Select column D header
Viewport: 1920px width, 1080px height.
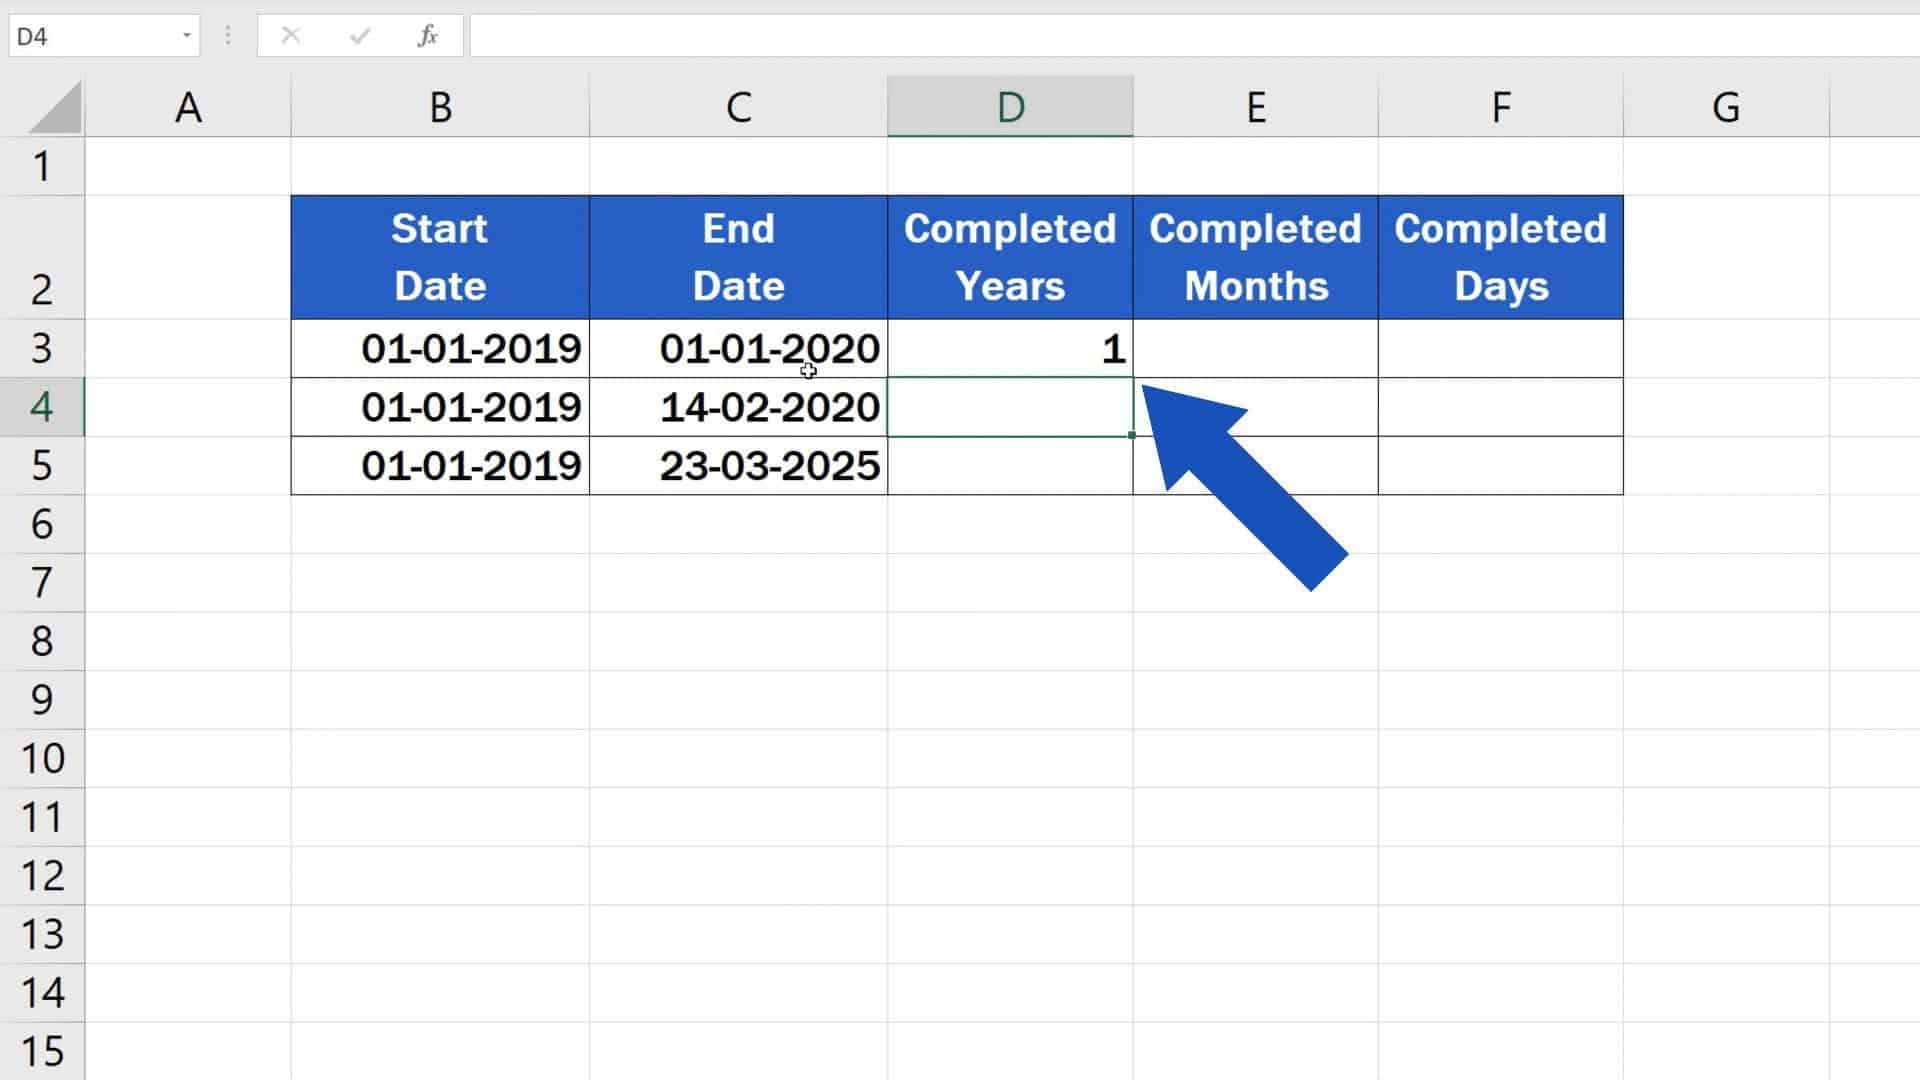click(1010, 105)
